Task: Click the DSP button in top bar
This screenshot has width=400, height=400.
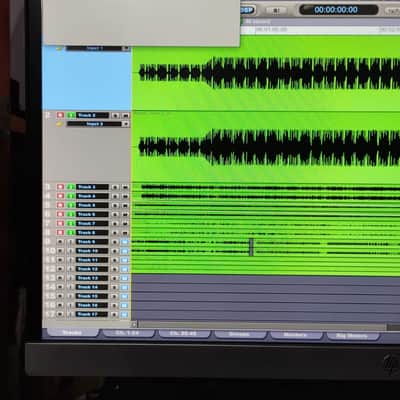Action: pyautogui.click(x=247, y=10)
